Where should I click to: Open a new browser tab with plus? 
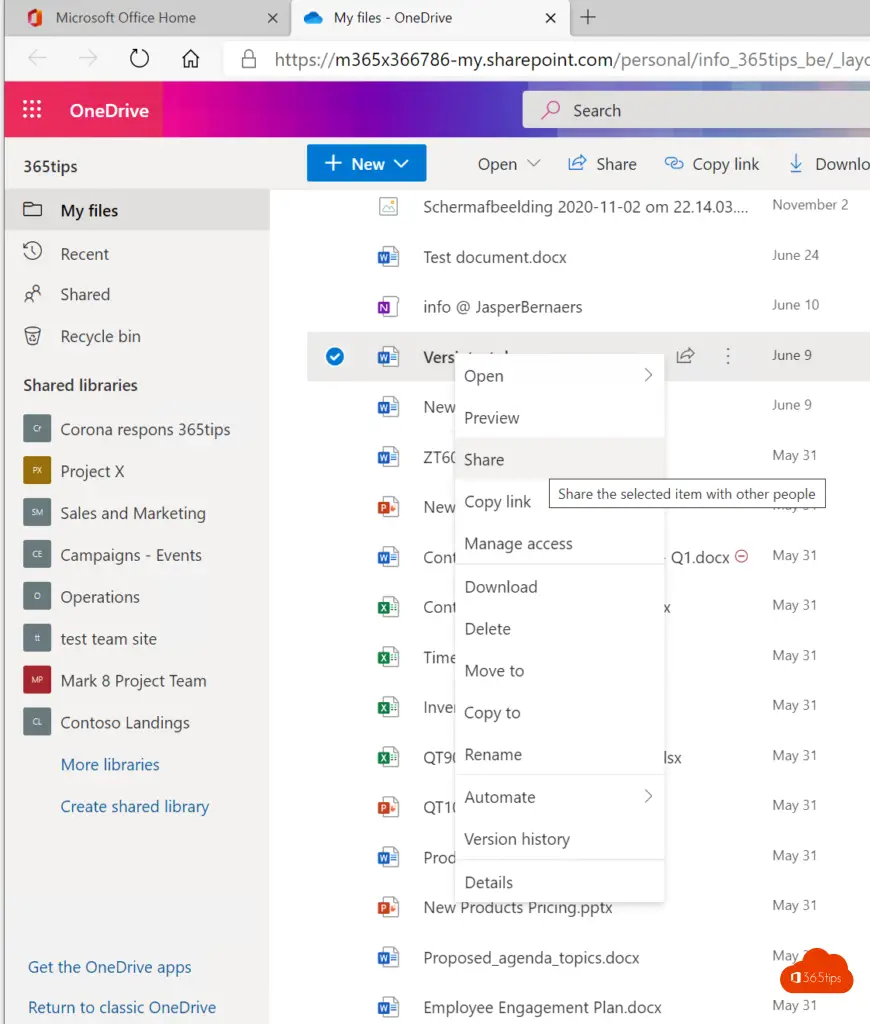click(x=588, y=18)
